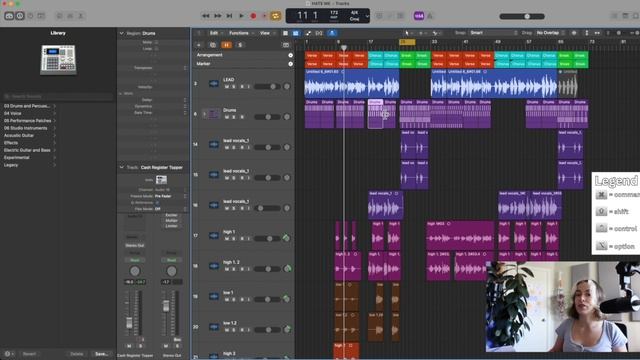Viewport: 640px width, 360px height.
Task: Adjust the master volume slider
Action: click(x=522, y=16)
